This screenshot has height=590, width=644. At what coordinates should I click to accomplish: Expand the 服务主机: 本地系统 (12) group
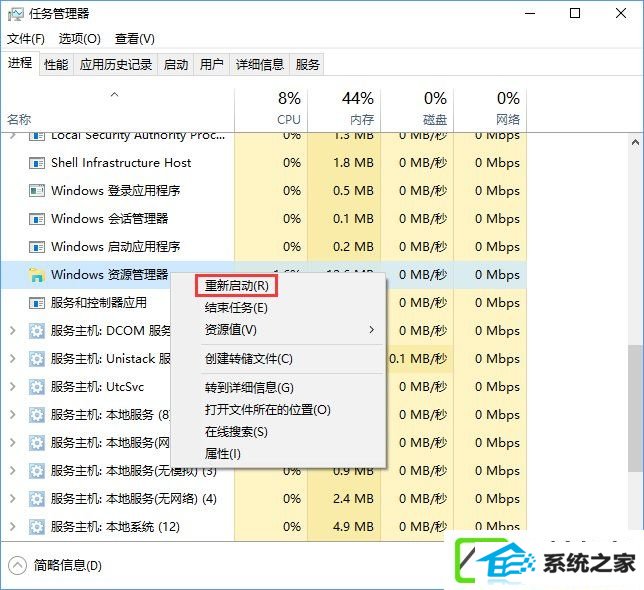tap(13, 526)
